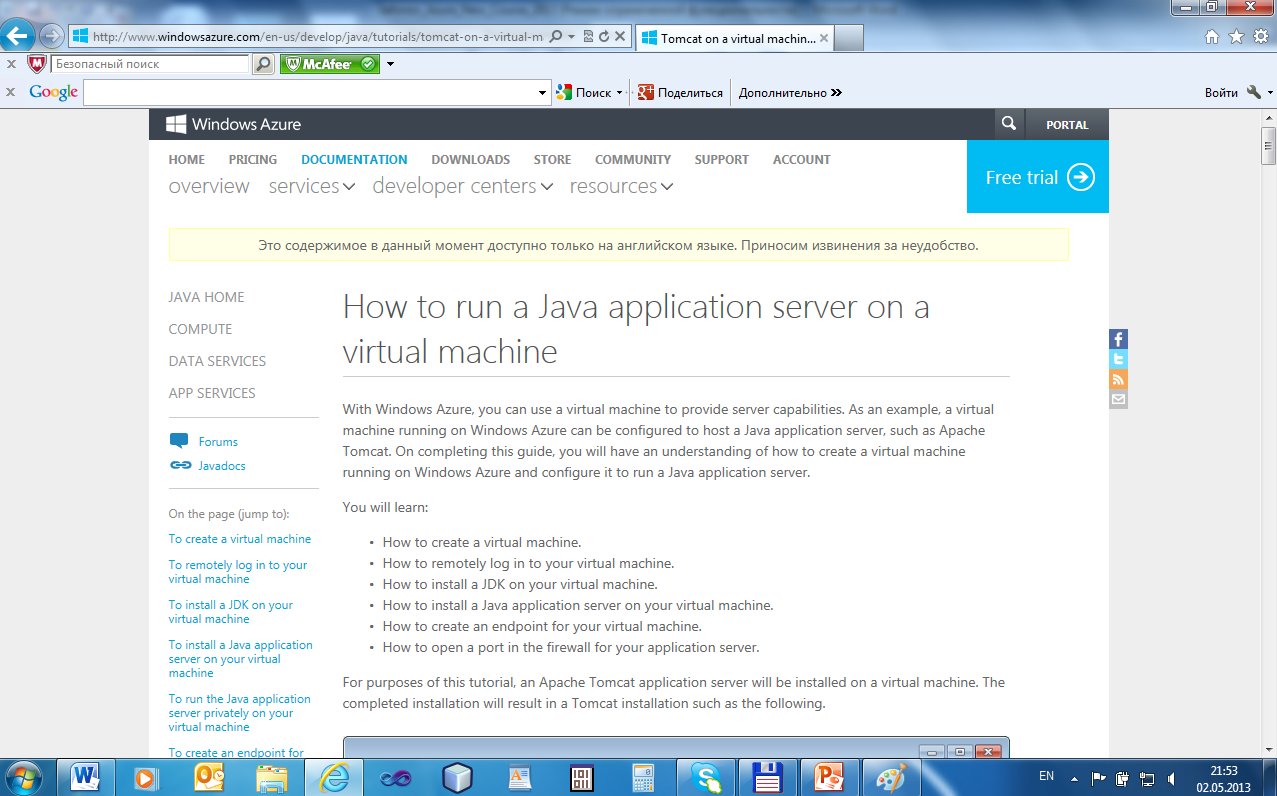This screenshot has height=796, width=1277.
Task: Expand the resources dropdown menu
Action: click(621, 186)
